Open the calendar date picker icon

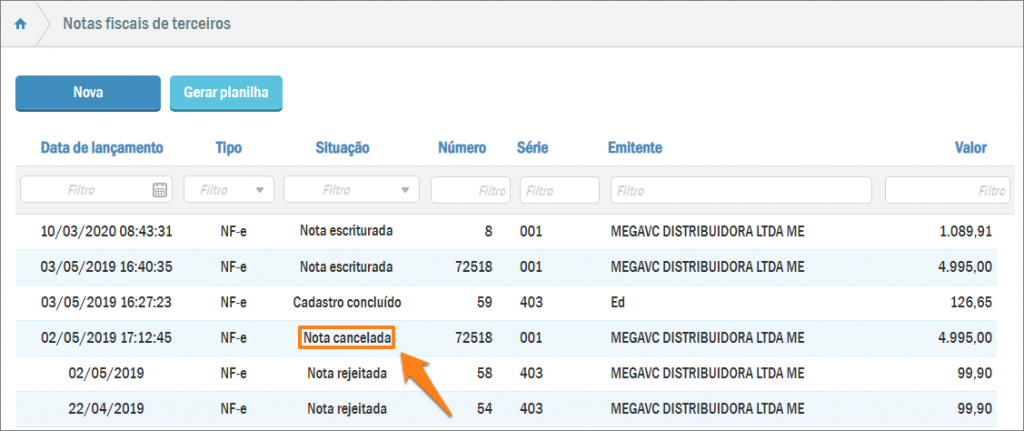click(159, 189)
